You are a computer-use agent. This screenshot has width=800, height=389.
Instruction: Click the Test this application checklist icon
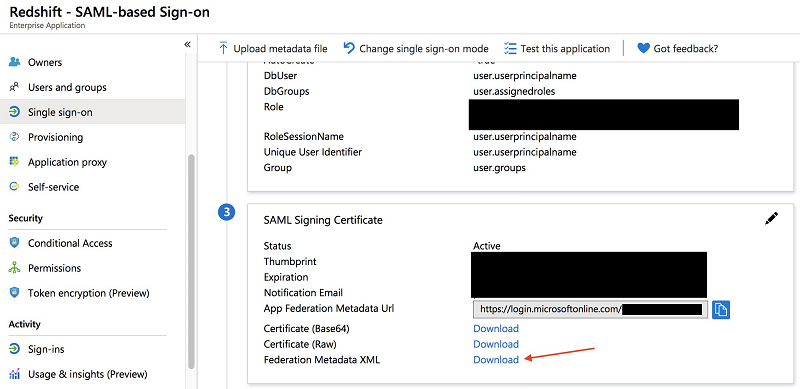510,48
